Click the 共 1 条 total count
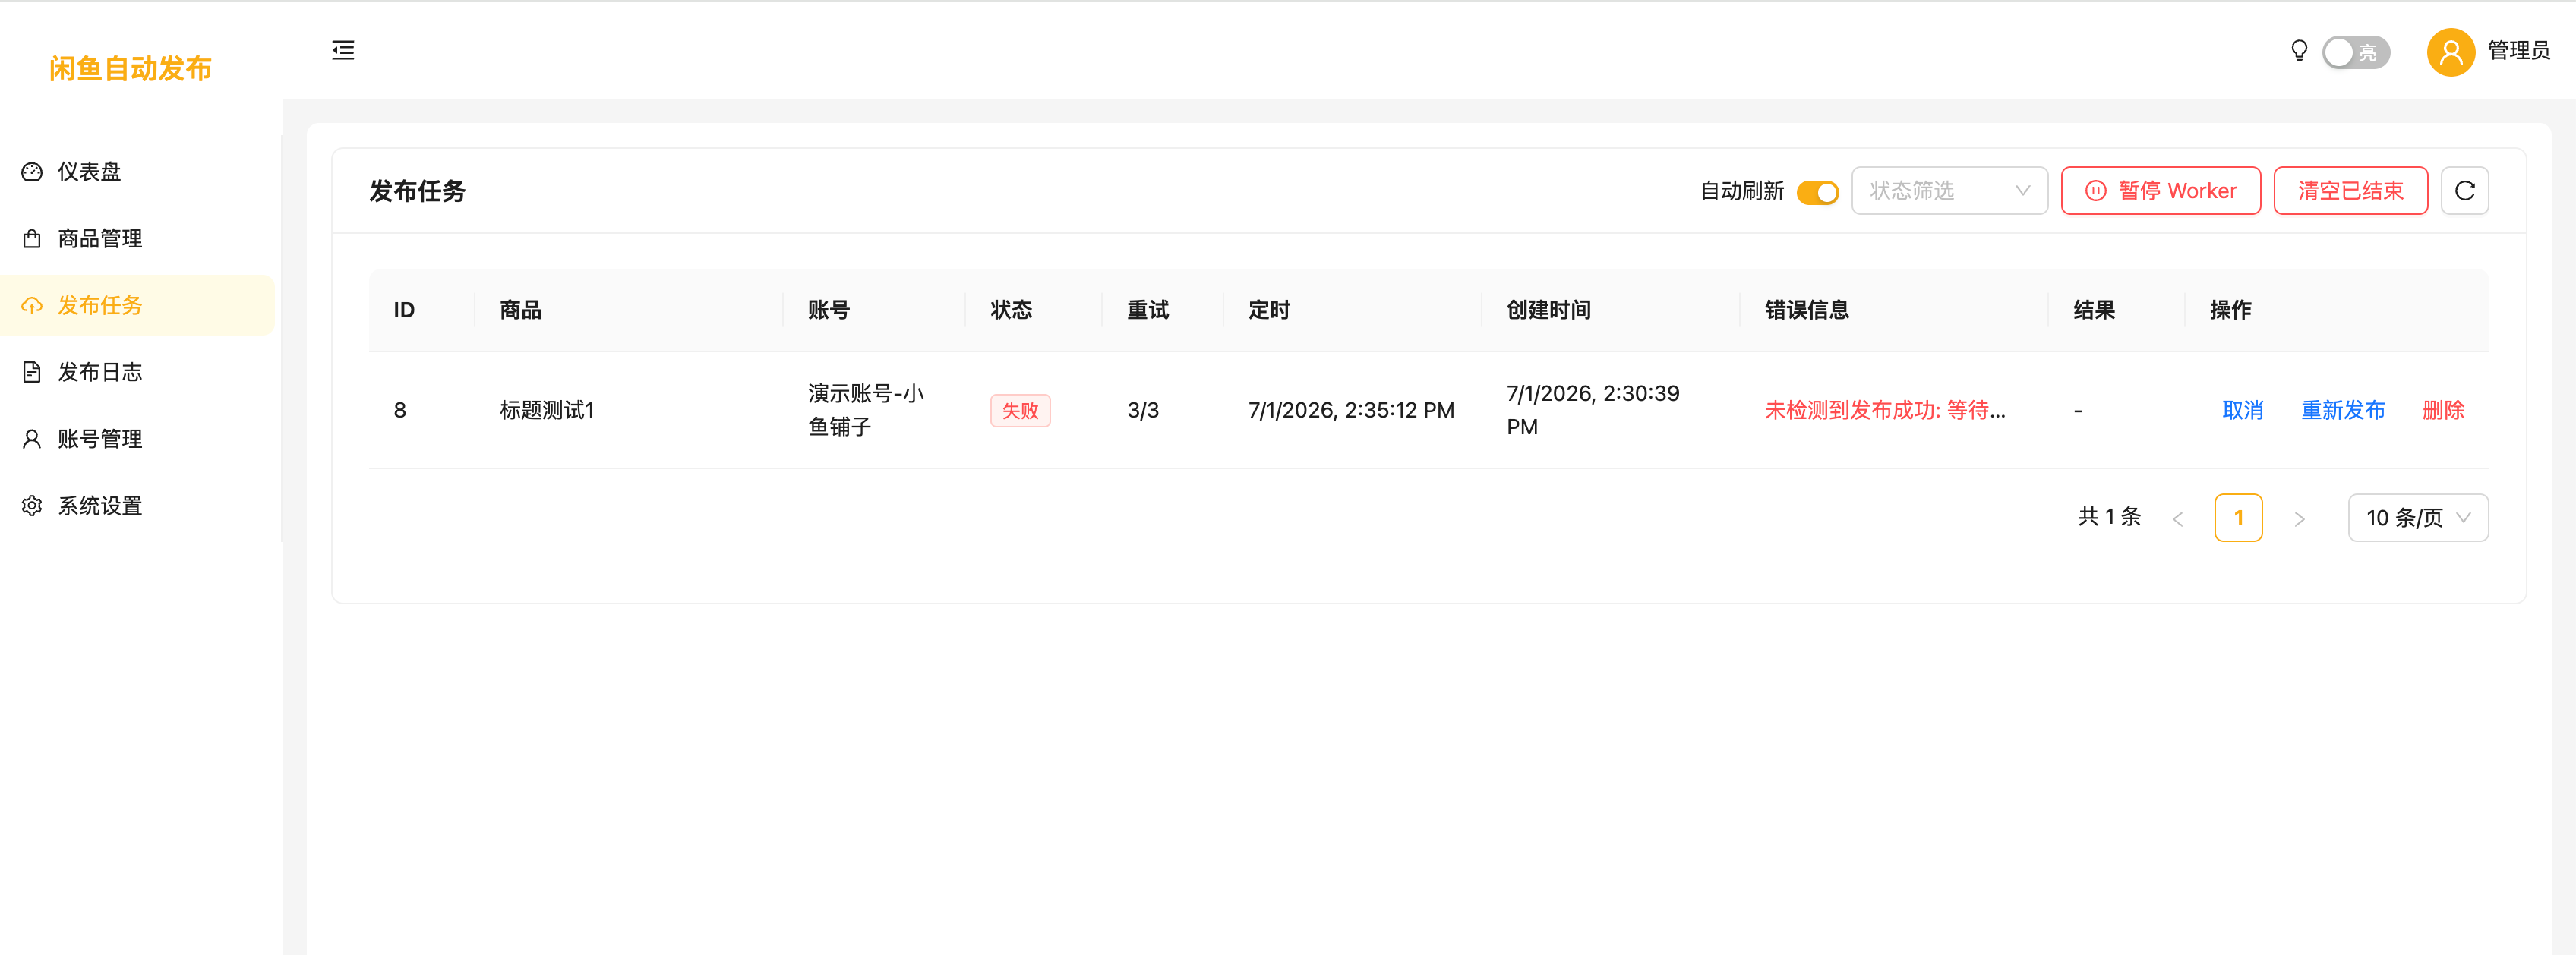Screen dimensions: 2576x955 2109,517
